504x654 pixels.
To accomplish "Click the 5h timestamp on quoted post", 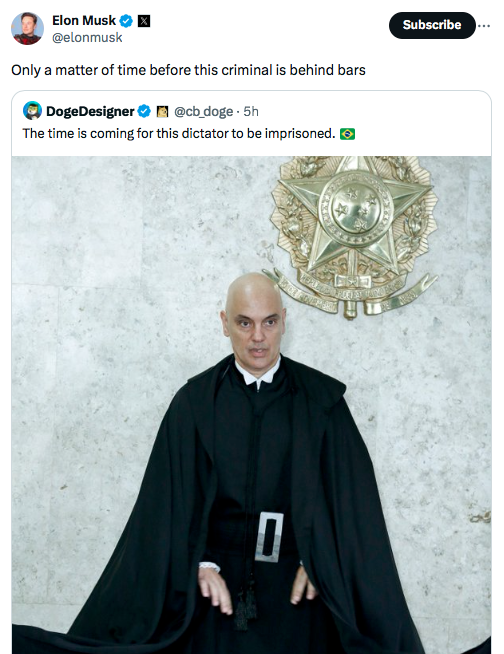I will coord(251,111).
